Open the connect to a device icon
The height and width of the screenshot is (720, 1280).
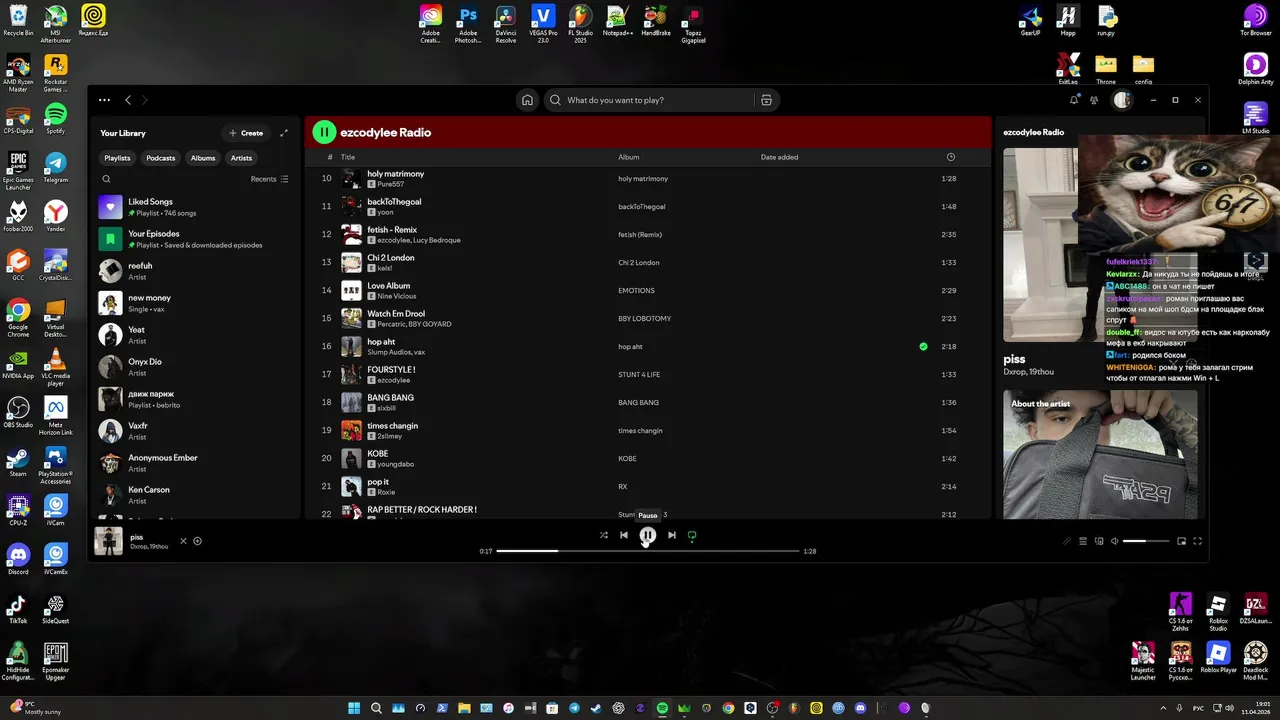tap(1099, 541)
